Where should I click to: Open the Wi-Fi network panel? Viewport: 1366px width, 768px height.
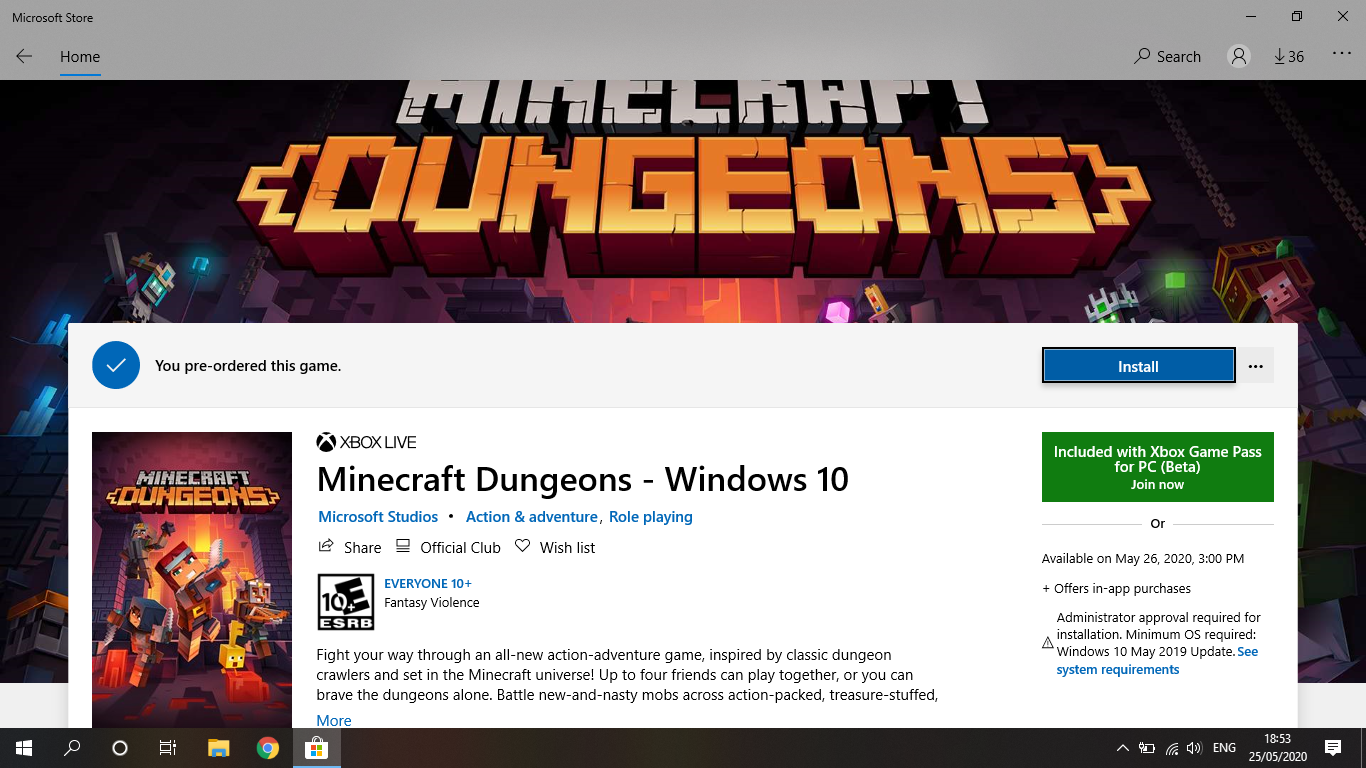(1172, 748)
